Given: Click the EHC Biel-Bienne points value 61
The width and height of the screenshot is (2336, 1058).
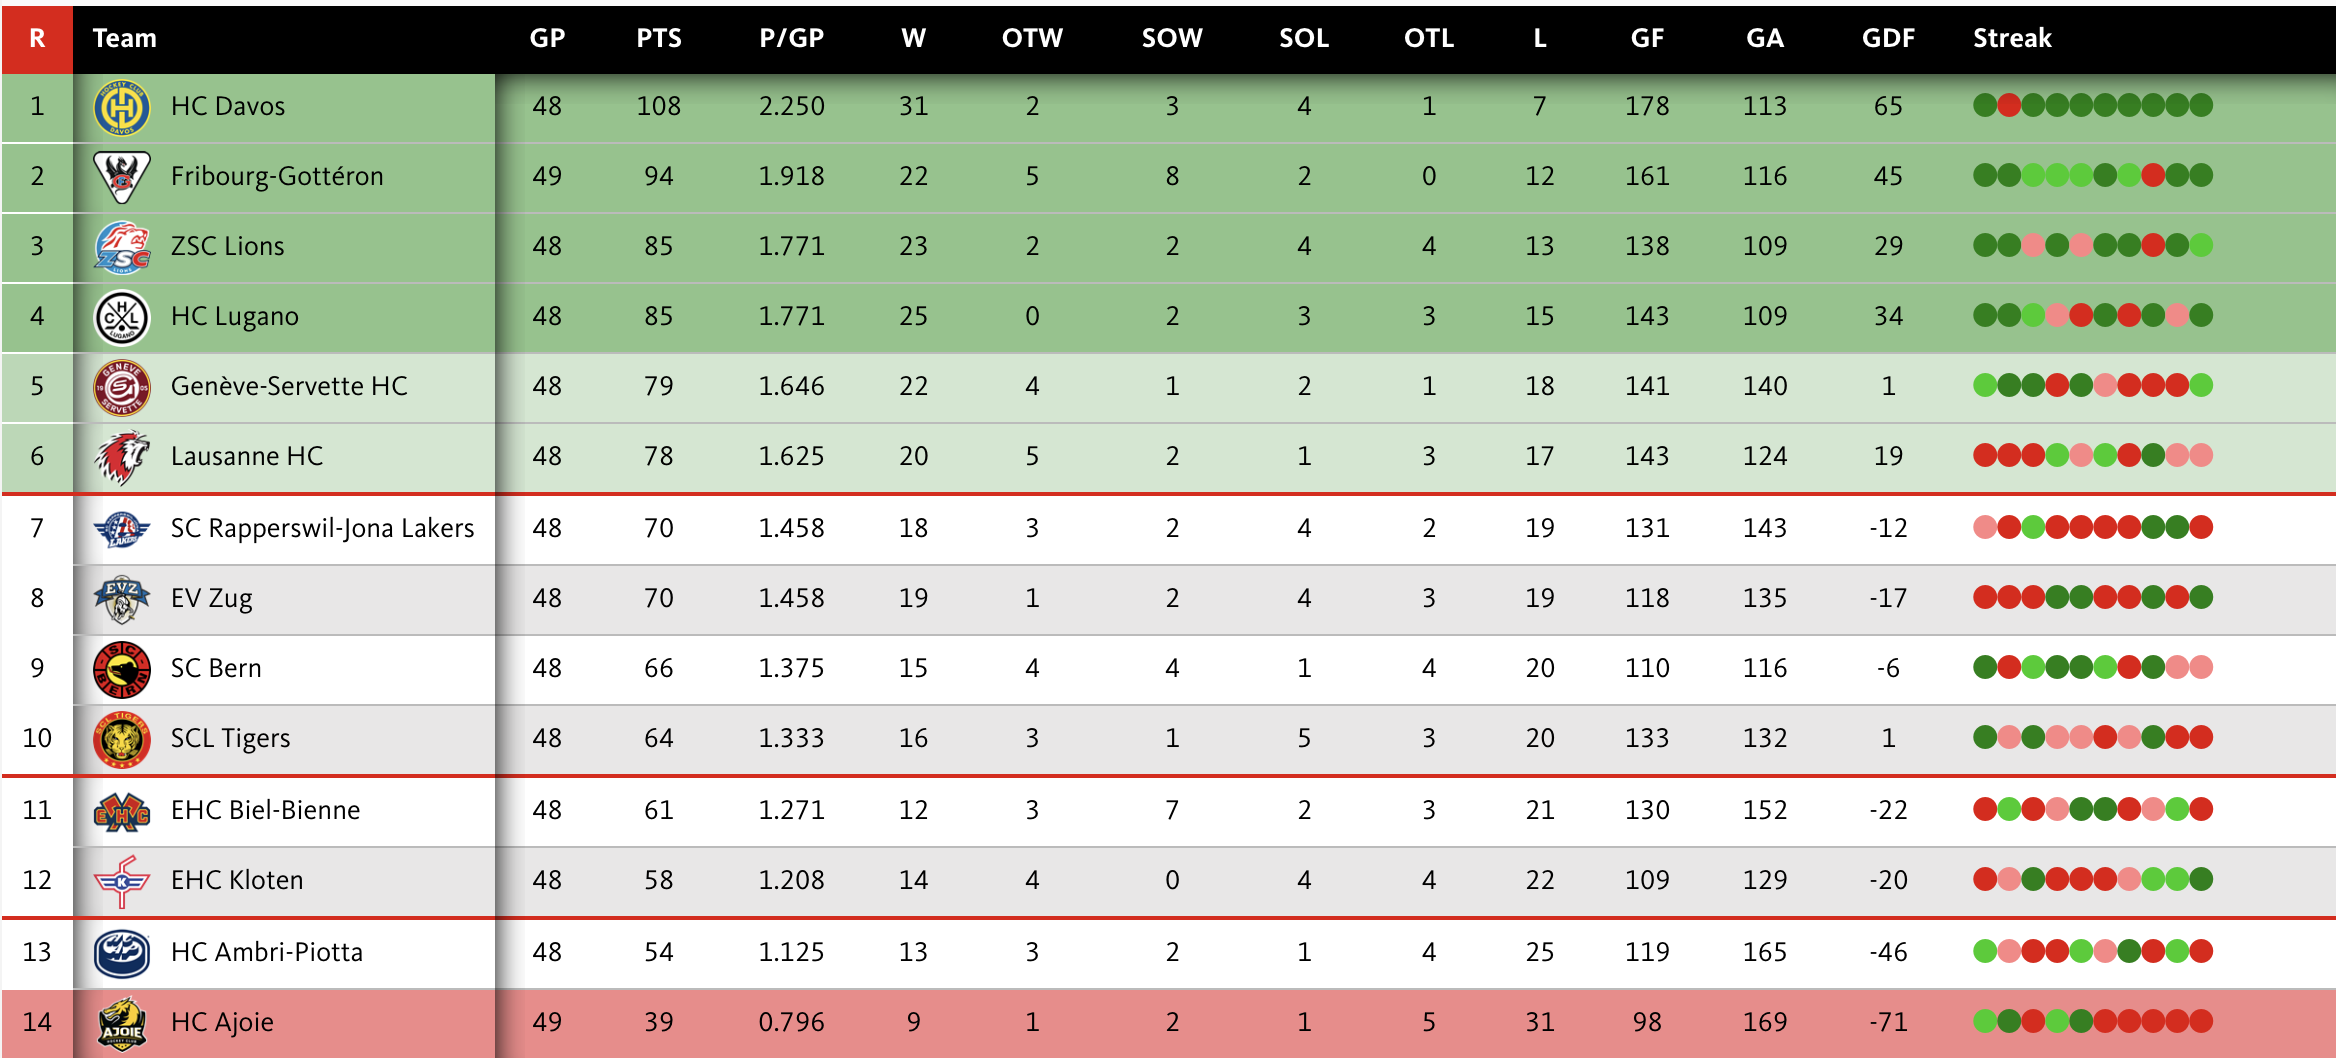Looking at the screenshot, I should click(658, 810).
